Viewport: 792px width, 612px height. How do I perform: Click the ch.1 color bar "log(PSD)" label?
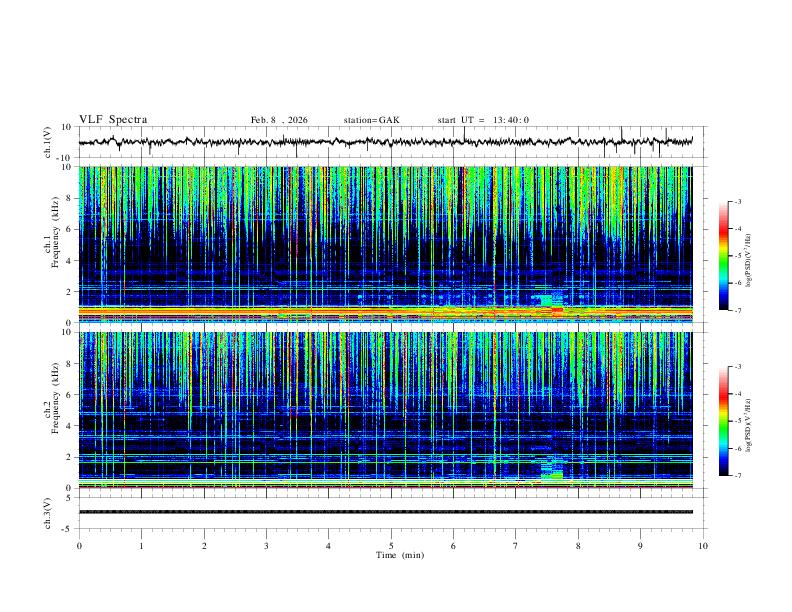click(749, 261)
